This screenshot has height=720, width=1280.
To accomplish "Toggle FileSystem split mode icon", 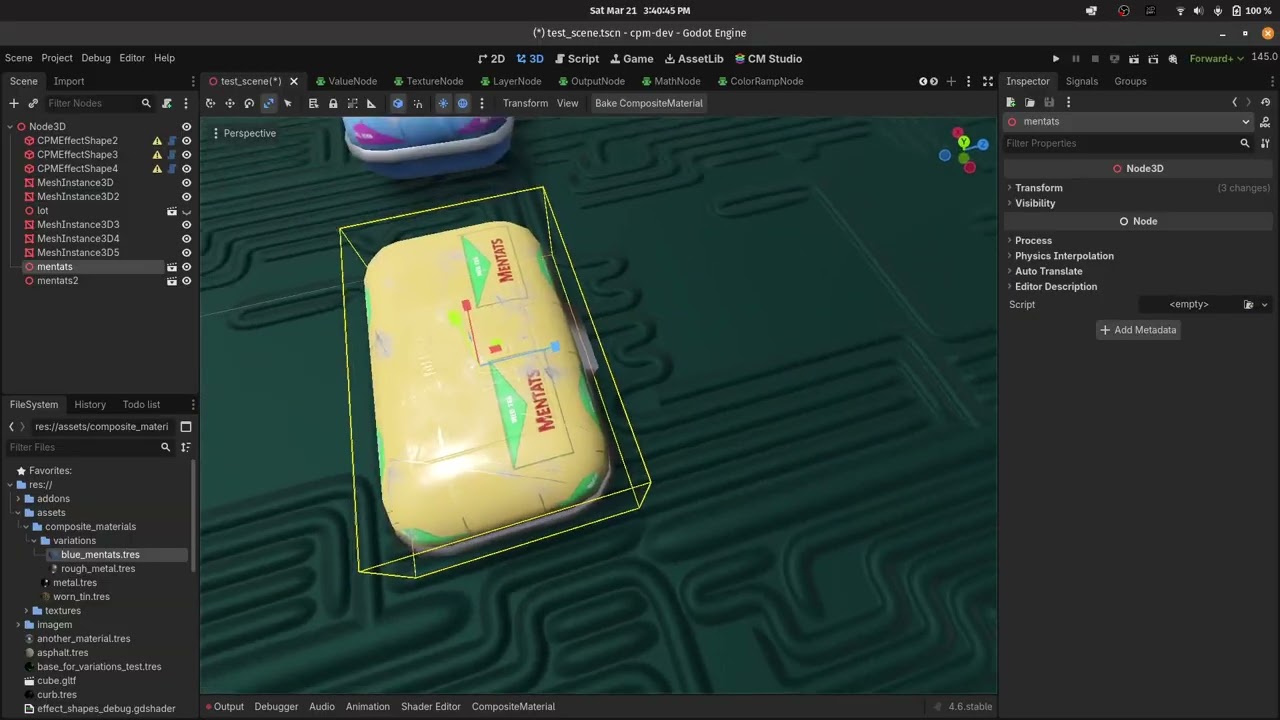I will point(186,427).
